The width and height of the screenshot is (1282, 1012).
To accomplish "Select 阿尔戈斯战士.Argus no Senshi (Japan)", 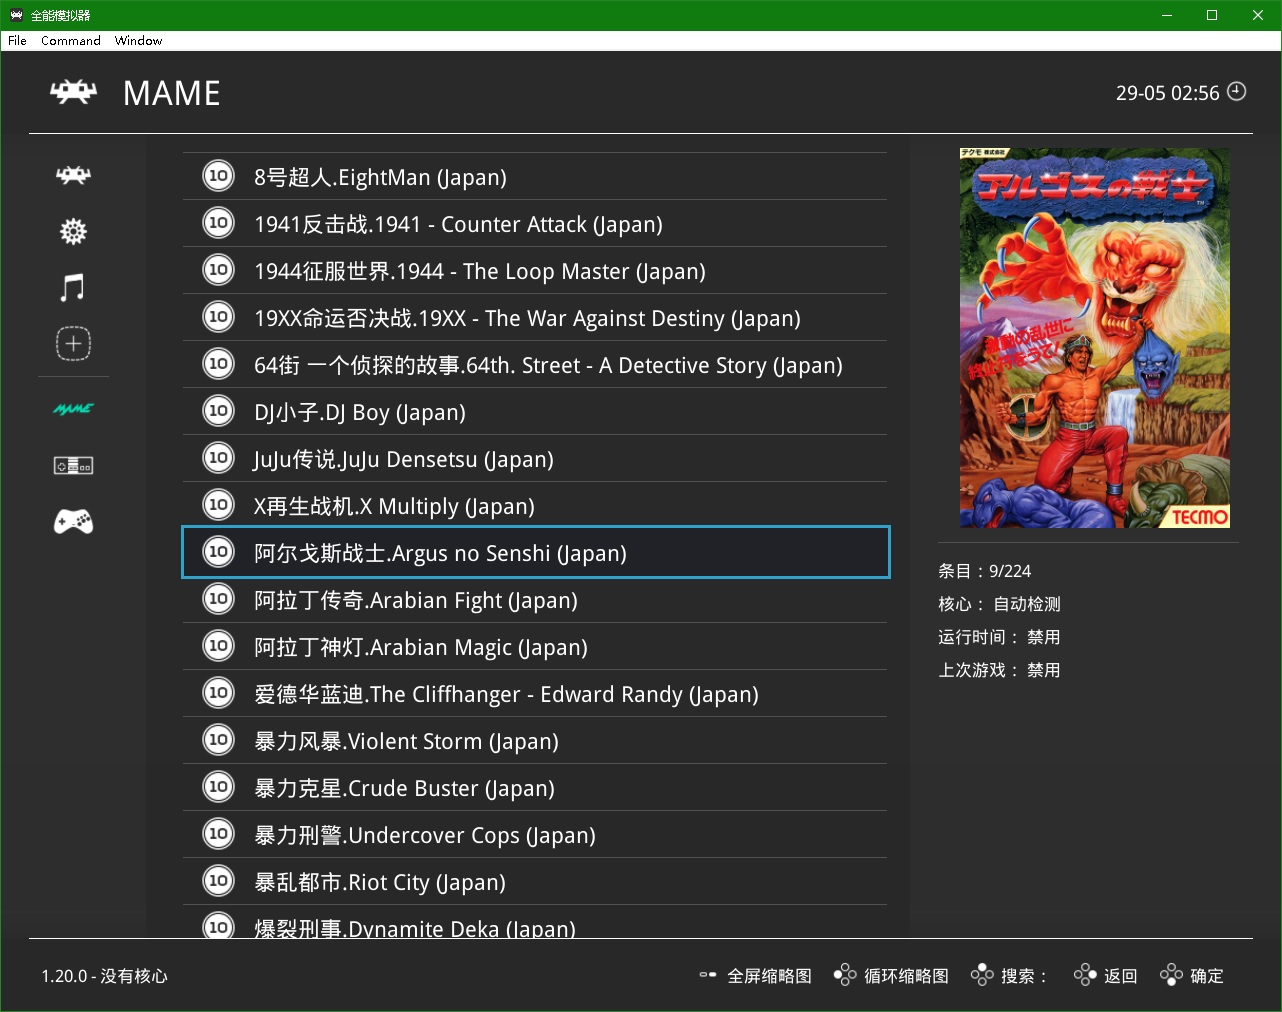I will [535, 552].
